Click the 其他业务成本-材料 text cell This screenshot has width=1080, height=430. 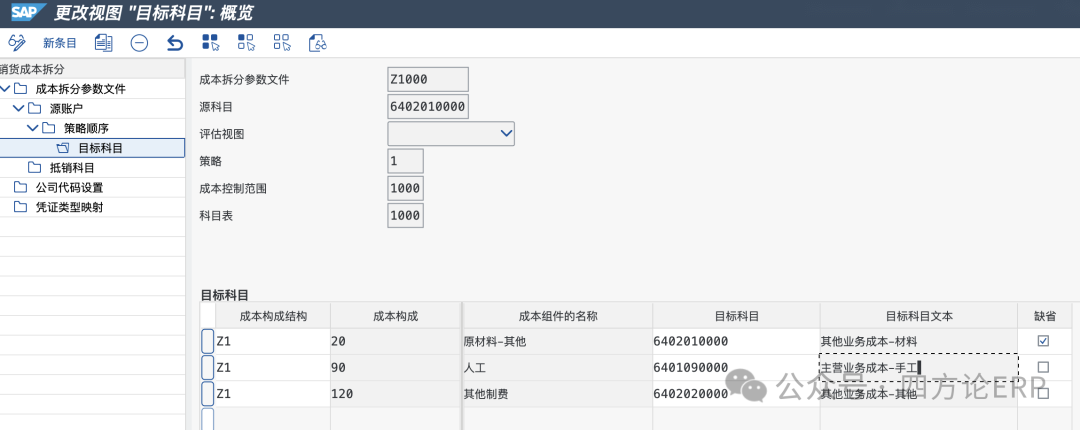coord(919,341)
